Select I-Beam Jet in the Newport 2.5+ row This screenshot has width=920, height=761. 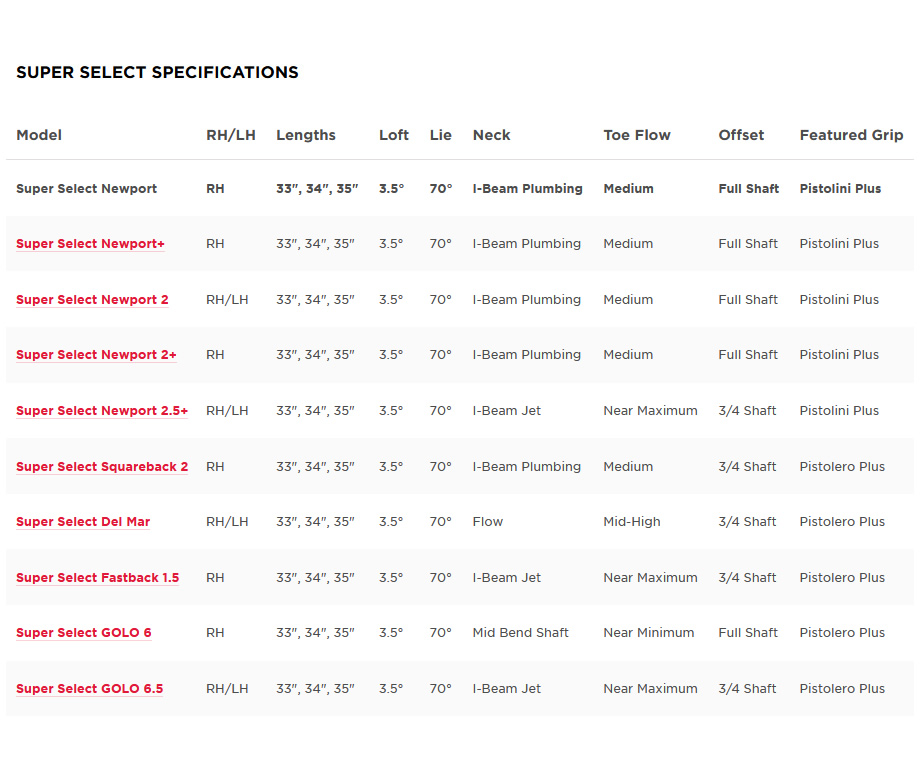pos(507,410)
